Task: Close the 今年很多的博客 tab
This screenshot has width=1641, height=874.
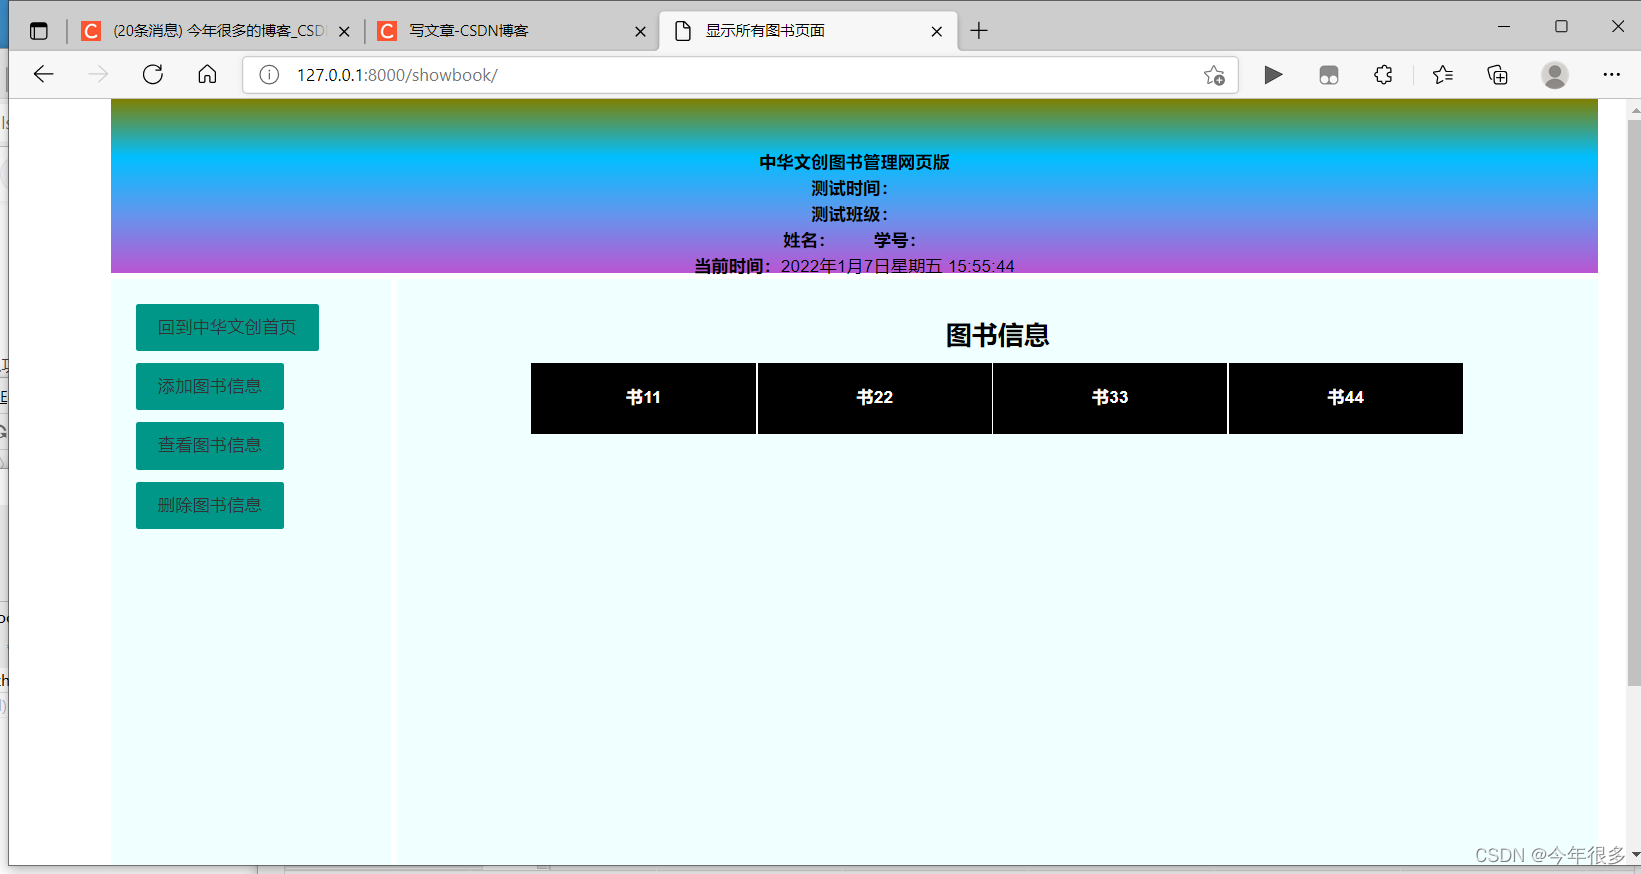Action: tap(344, 31)
